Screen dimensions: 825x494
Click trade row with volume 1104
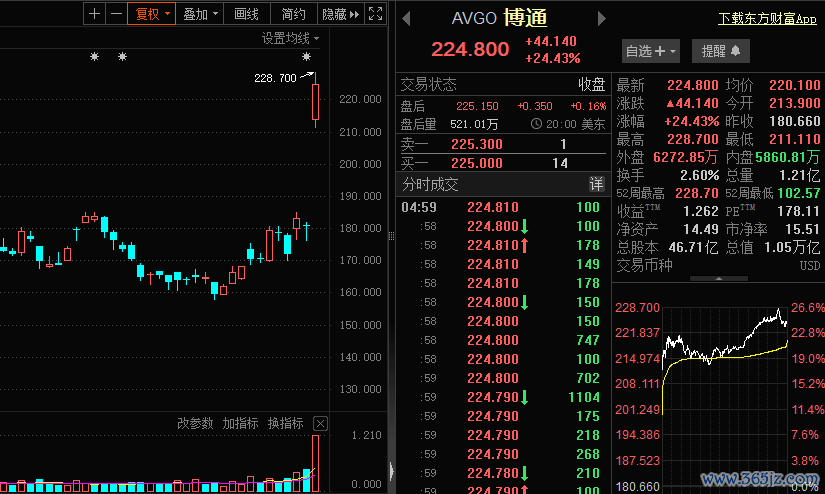[x=502, y=397]
